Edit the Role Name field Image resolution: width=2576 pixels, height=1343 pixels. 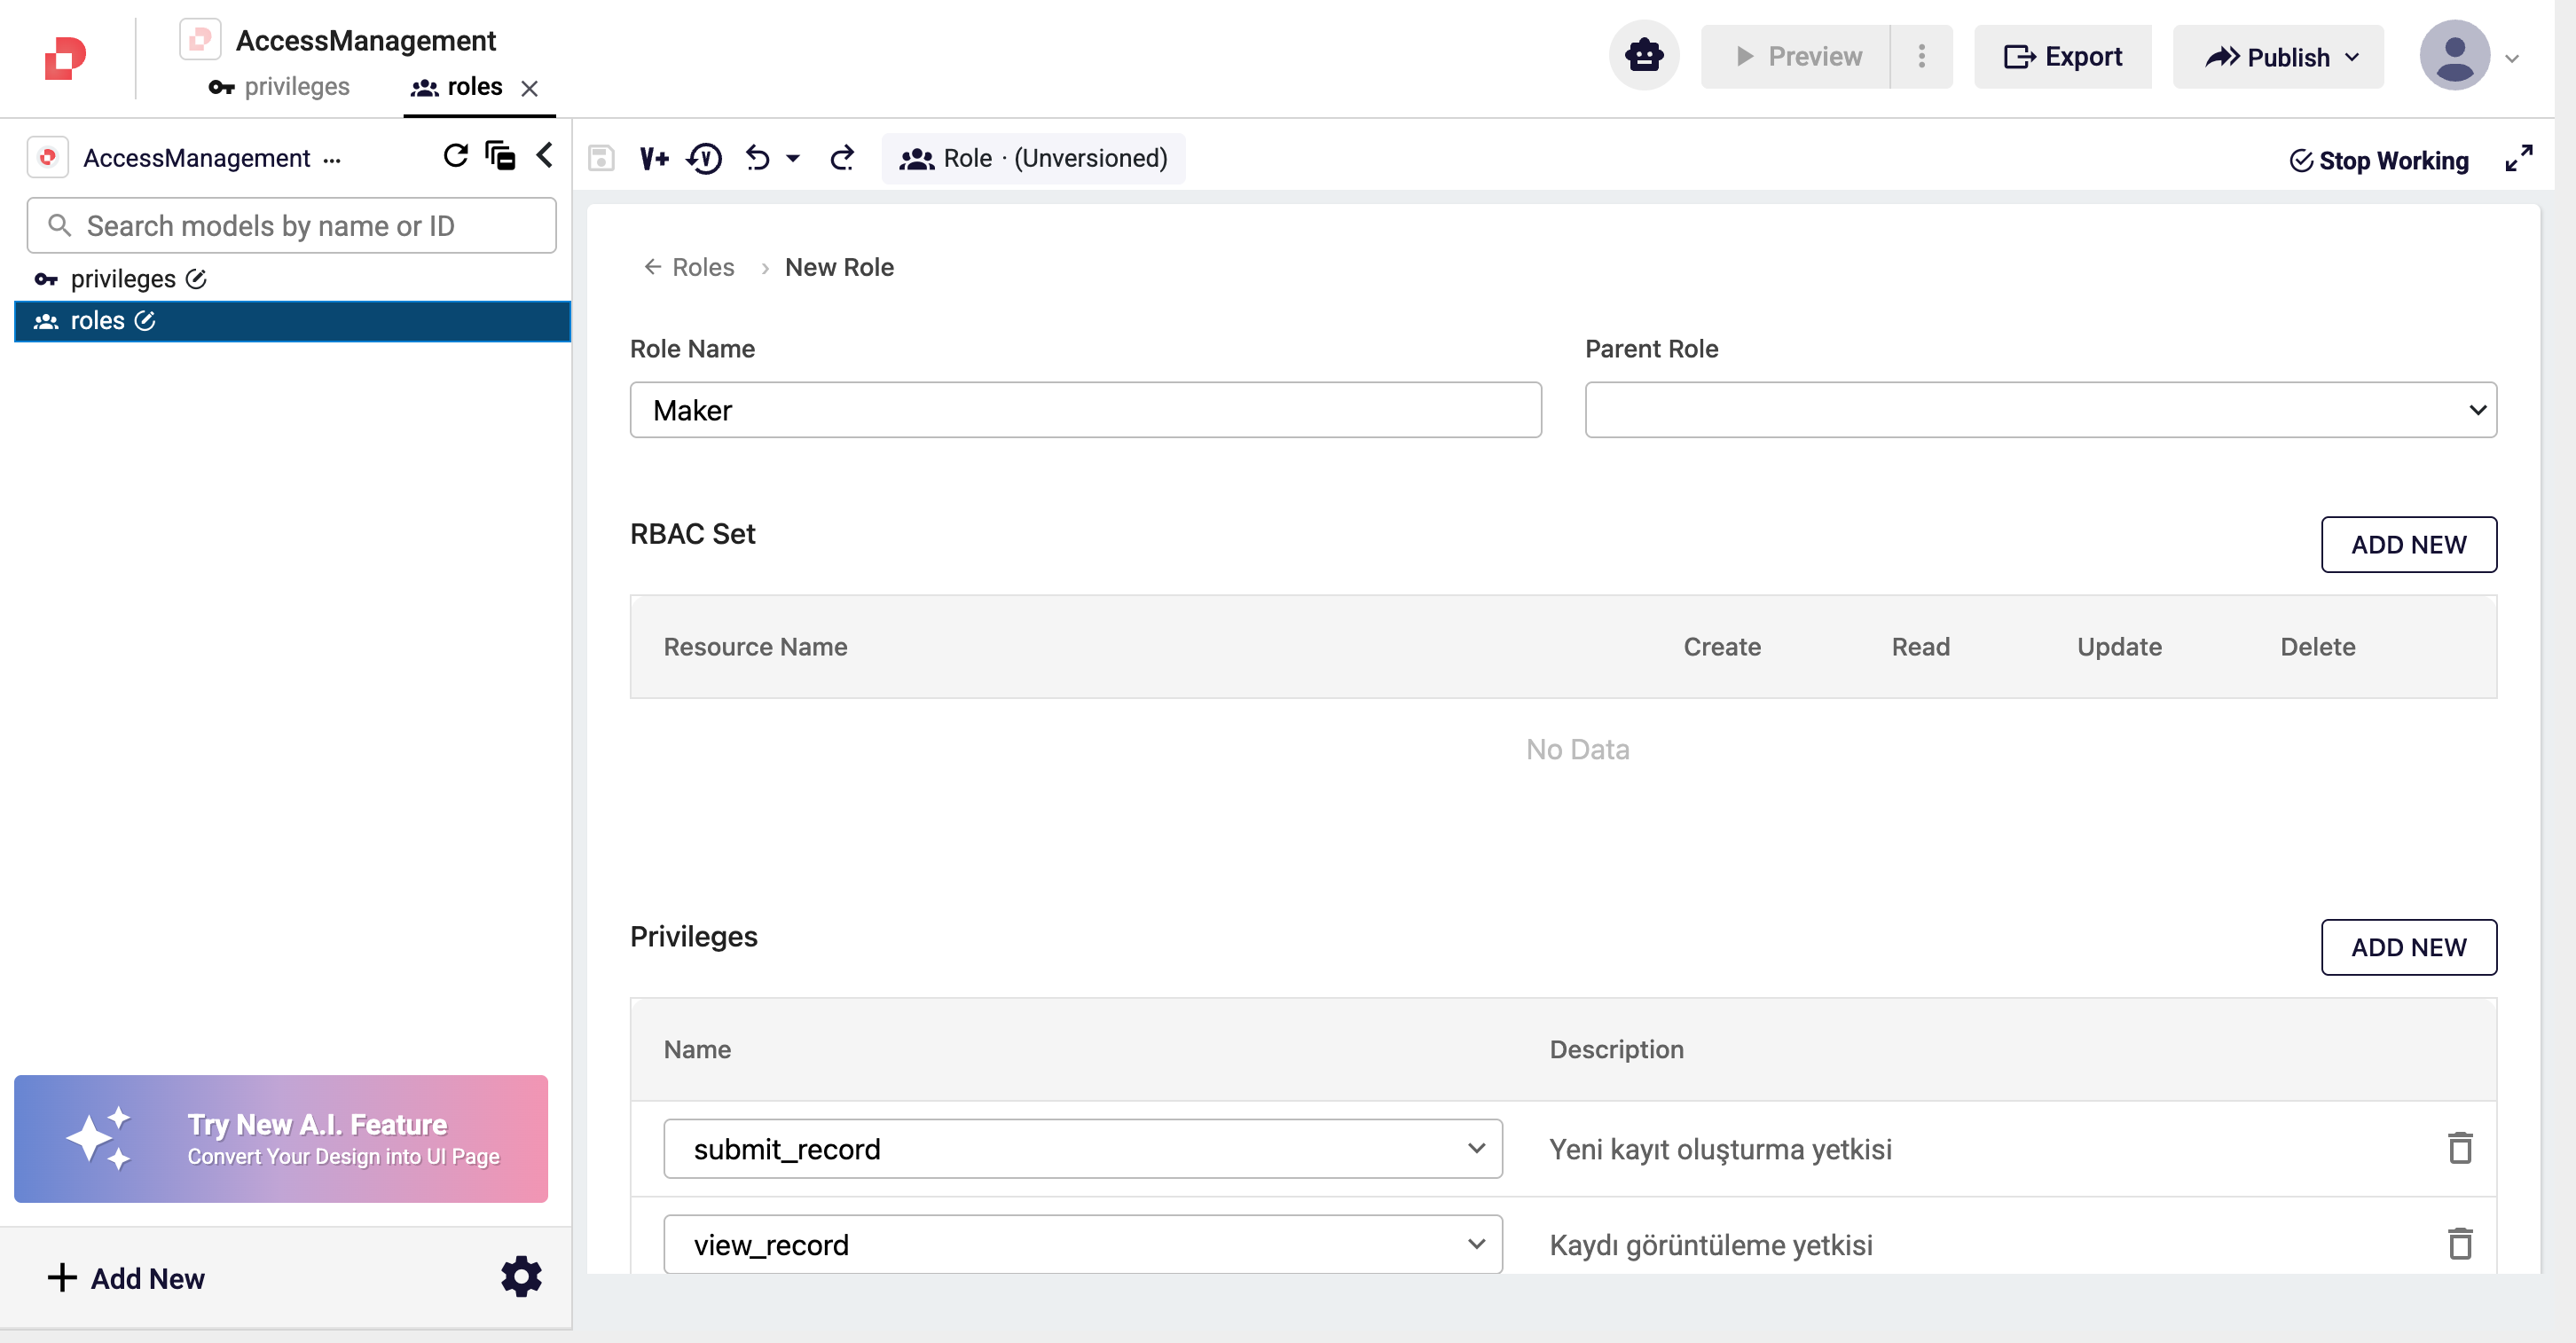pyautogui.click(x=1086, y=410)
